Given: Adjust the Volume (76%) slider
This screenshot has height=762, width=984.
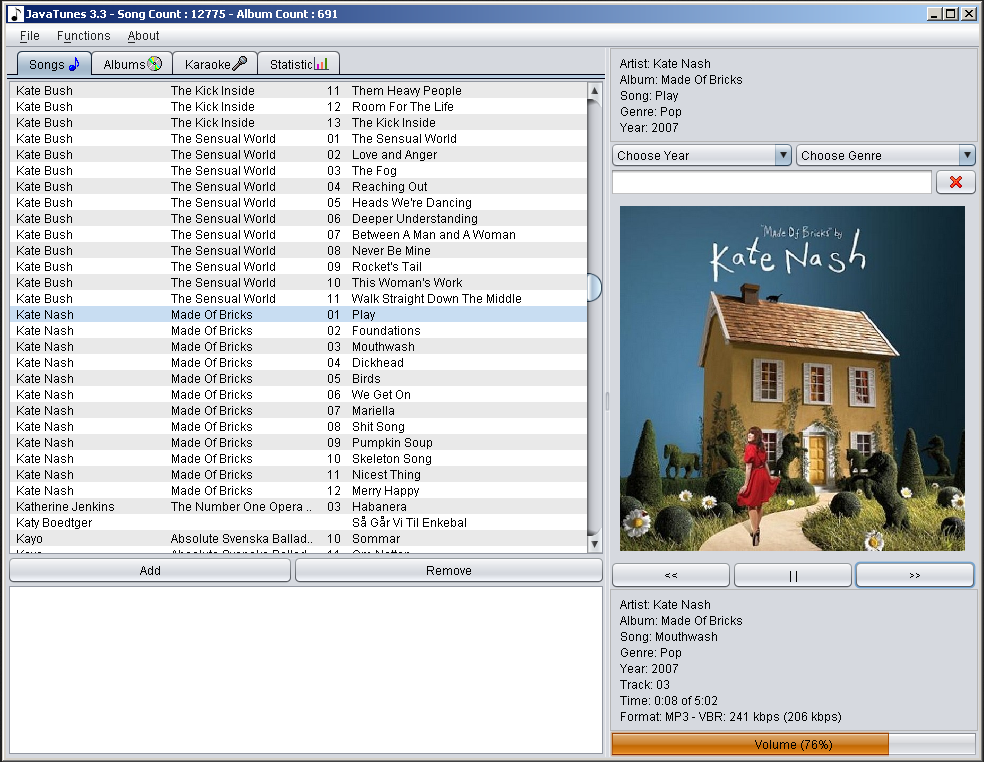Looking at the screenshot, I should tap(793, 744).
